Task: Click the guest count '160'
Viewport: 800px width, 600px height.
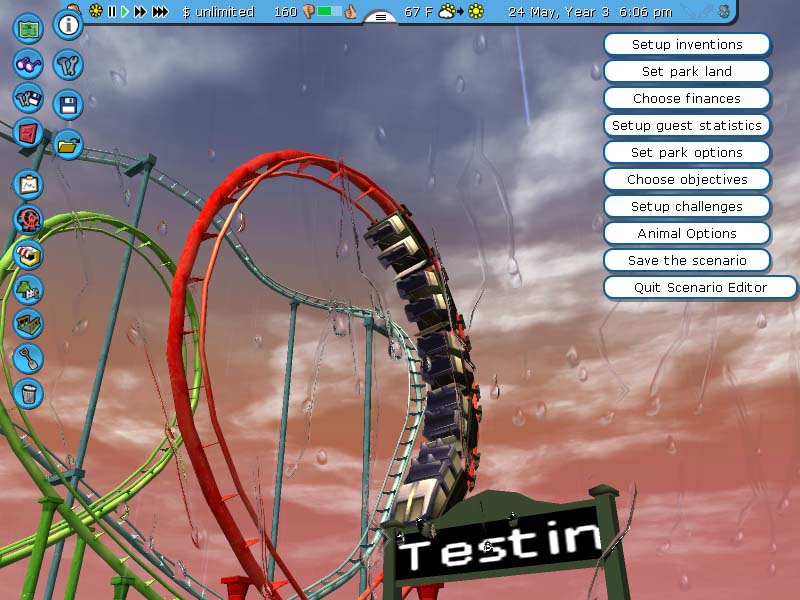Action: [x=286, y=12]
